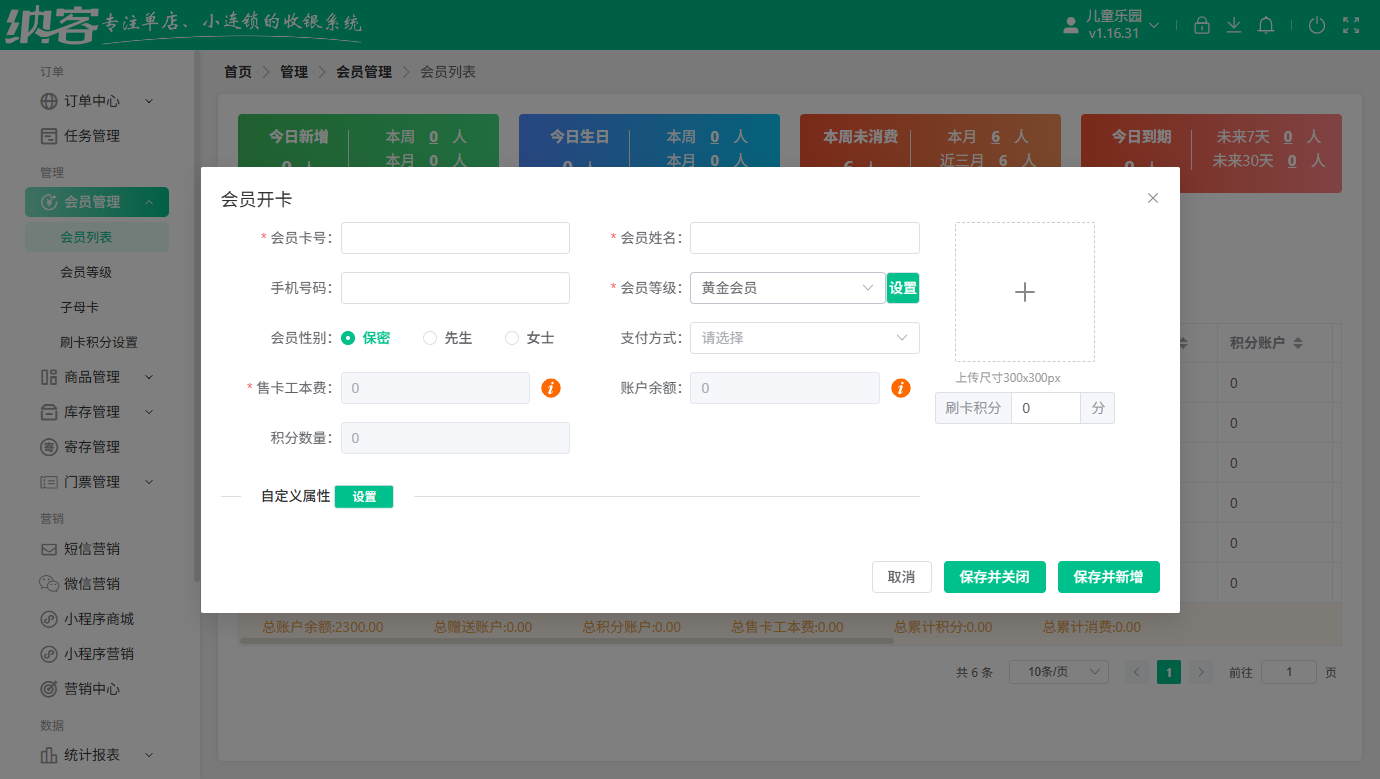Click the power logout icon

[1317, 26]
